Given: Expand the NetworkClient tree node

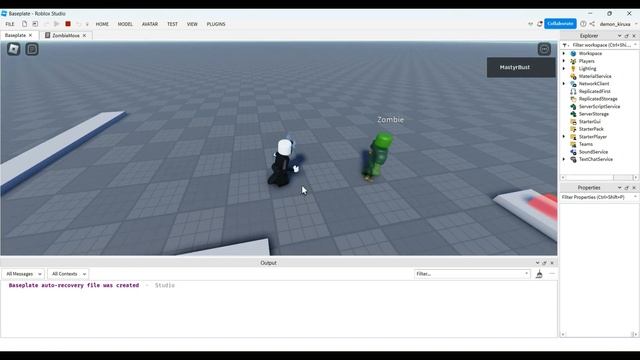Looking at the screenshot, I should click(564, 84).
